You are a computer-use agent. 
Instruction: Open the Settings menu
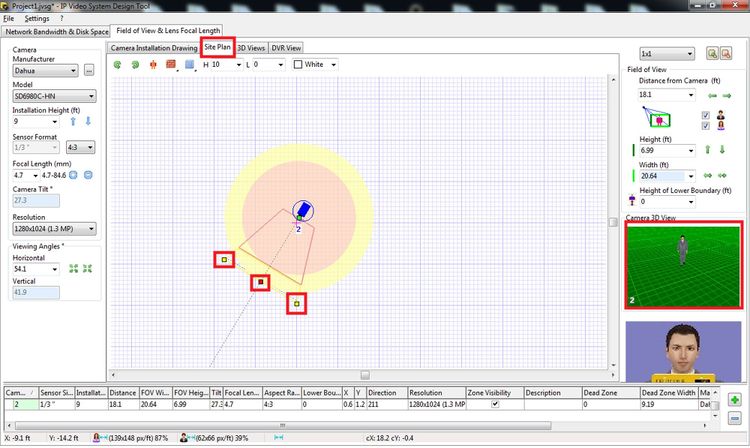click(37, 18)
